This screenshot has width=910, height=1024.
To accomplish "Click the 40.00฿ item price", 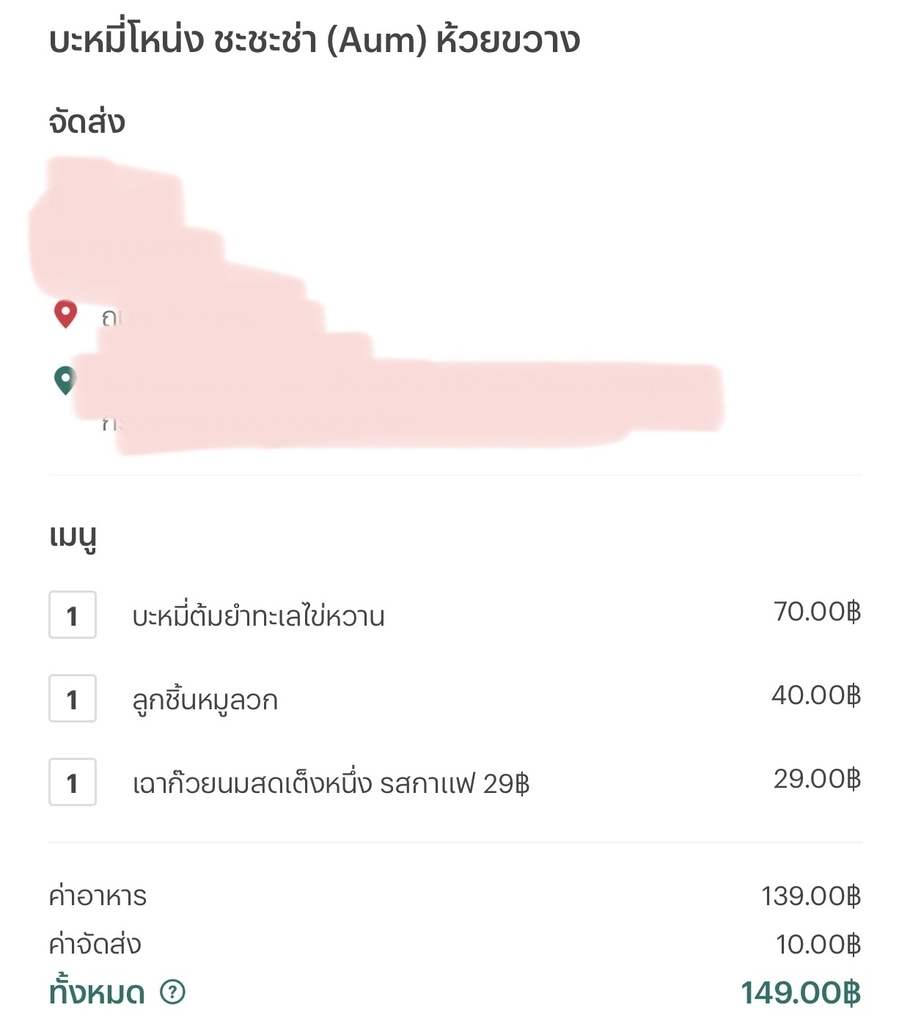I will [x=815, y=694].
